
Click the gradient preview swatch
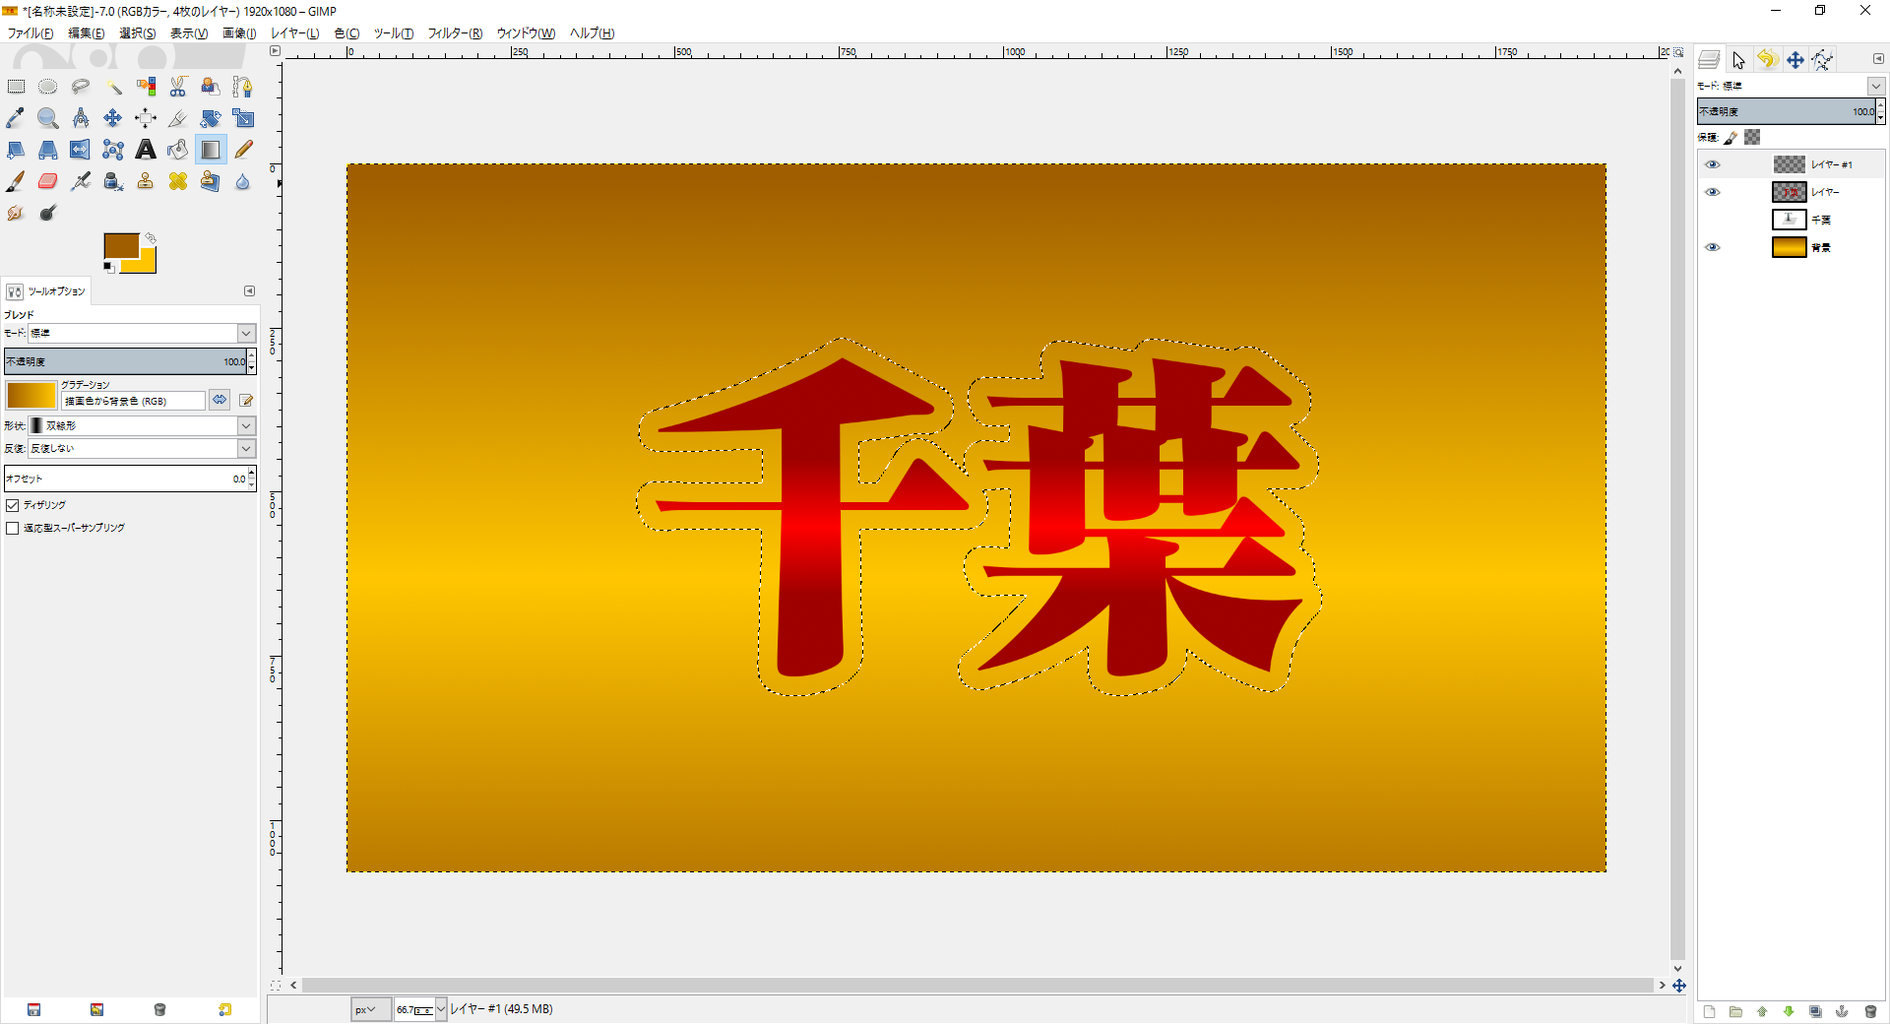[31, 396]
